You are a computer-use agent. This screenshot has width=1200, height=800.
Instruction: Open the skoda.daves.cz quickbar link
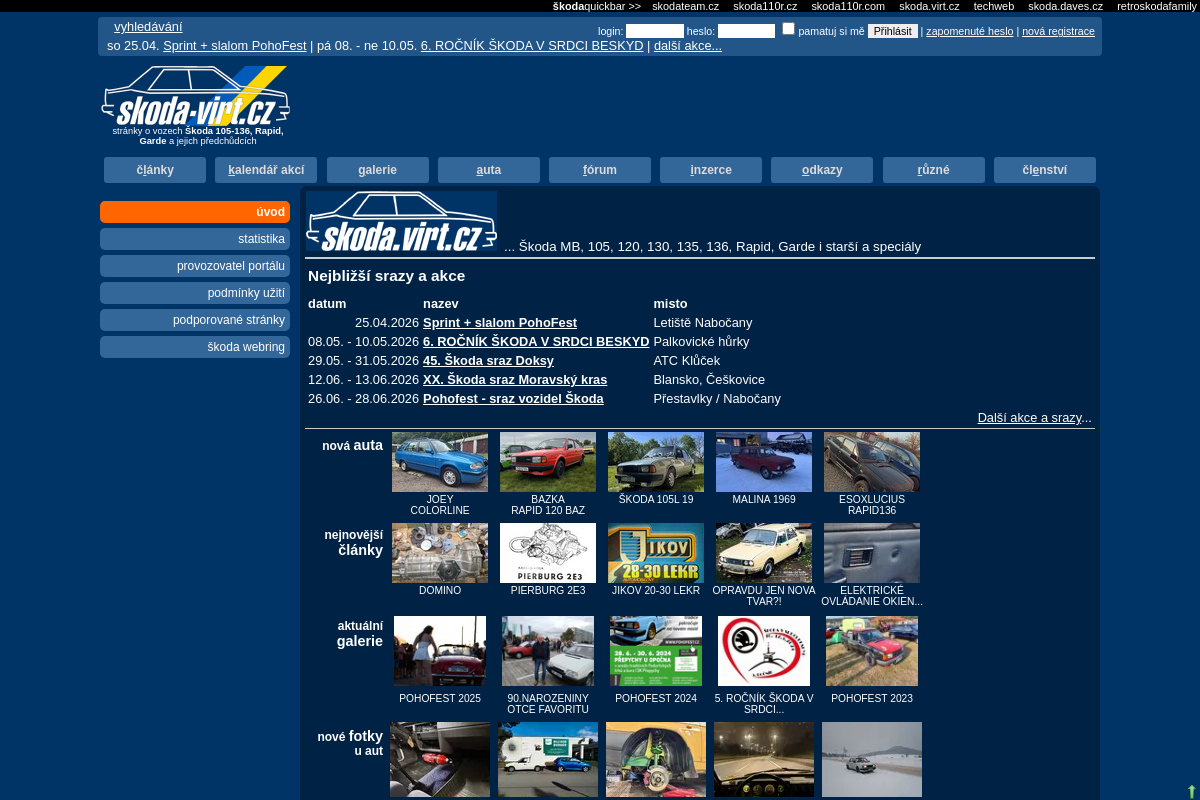(1065, 6)
